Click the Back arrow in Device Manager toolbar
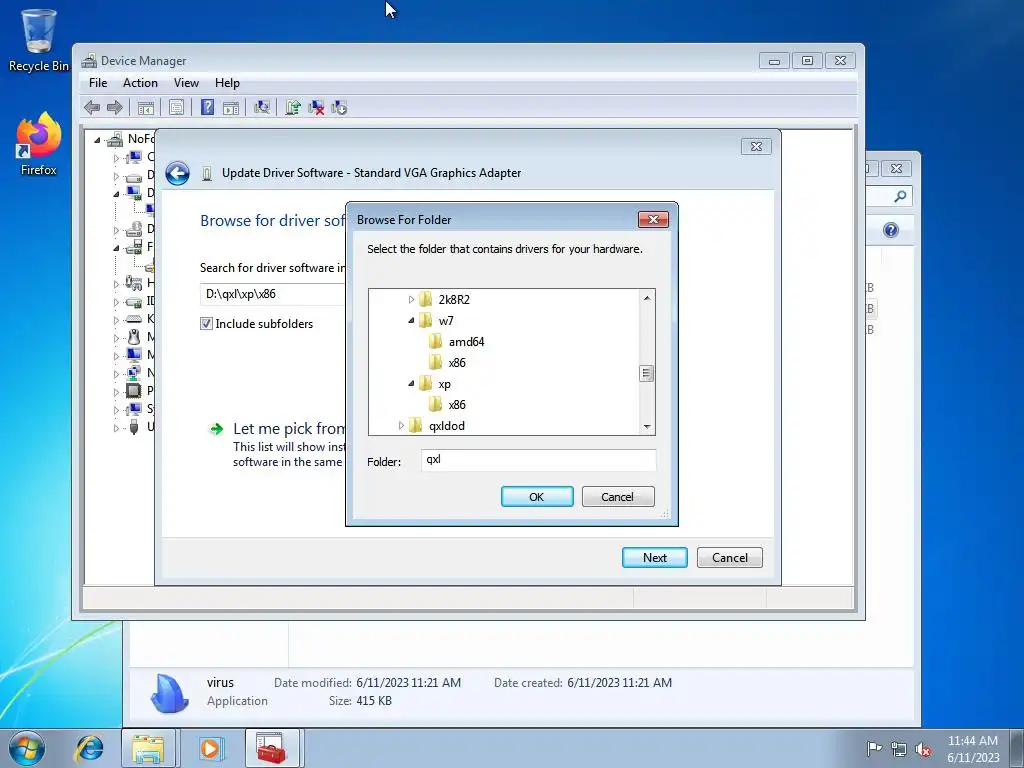The image size is (1024, 768). [x=92, y=108]
